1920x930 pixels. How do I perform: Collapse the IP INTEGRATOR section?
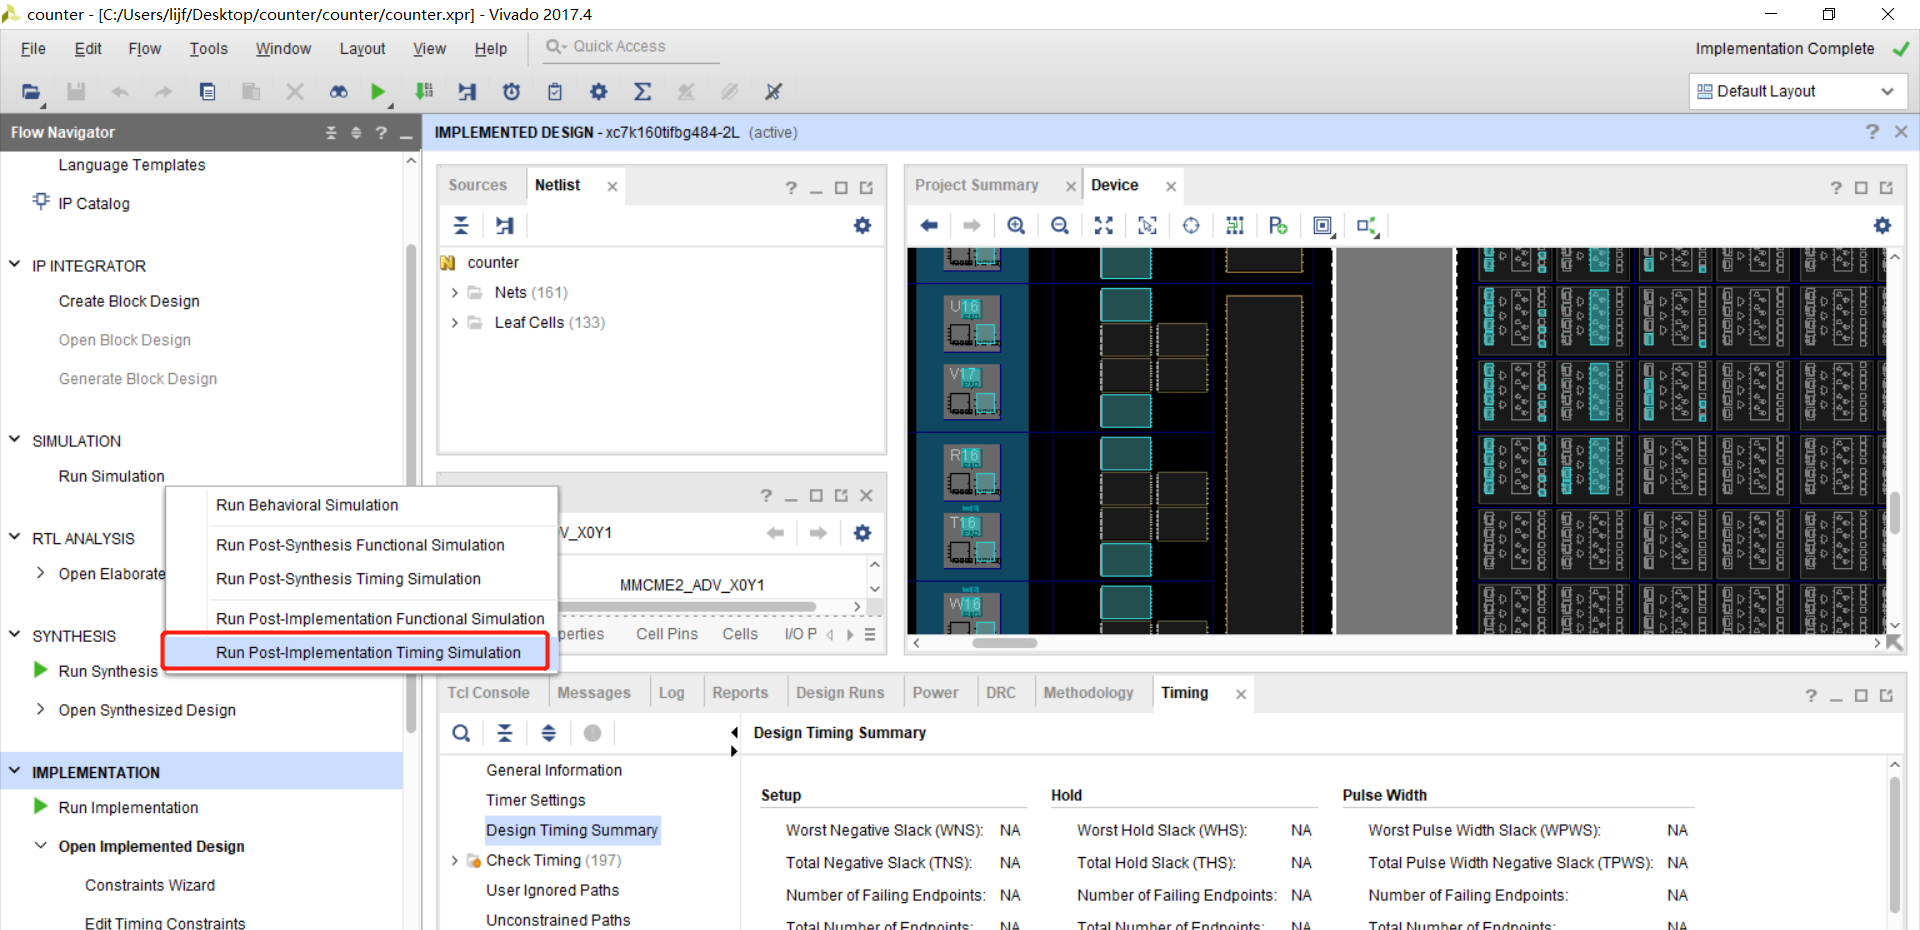[x=15, y=265]
